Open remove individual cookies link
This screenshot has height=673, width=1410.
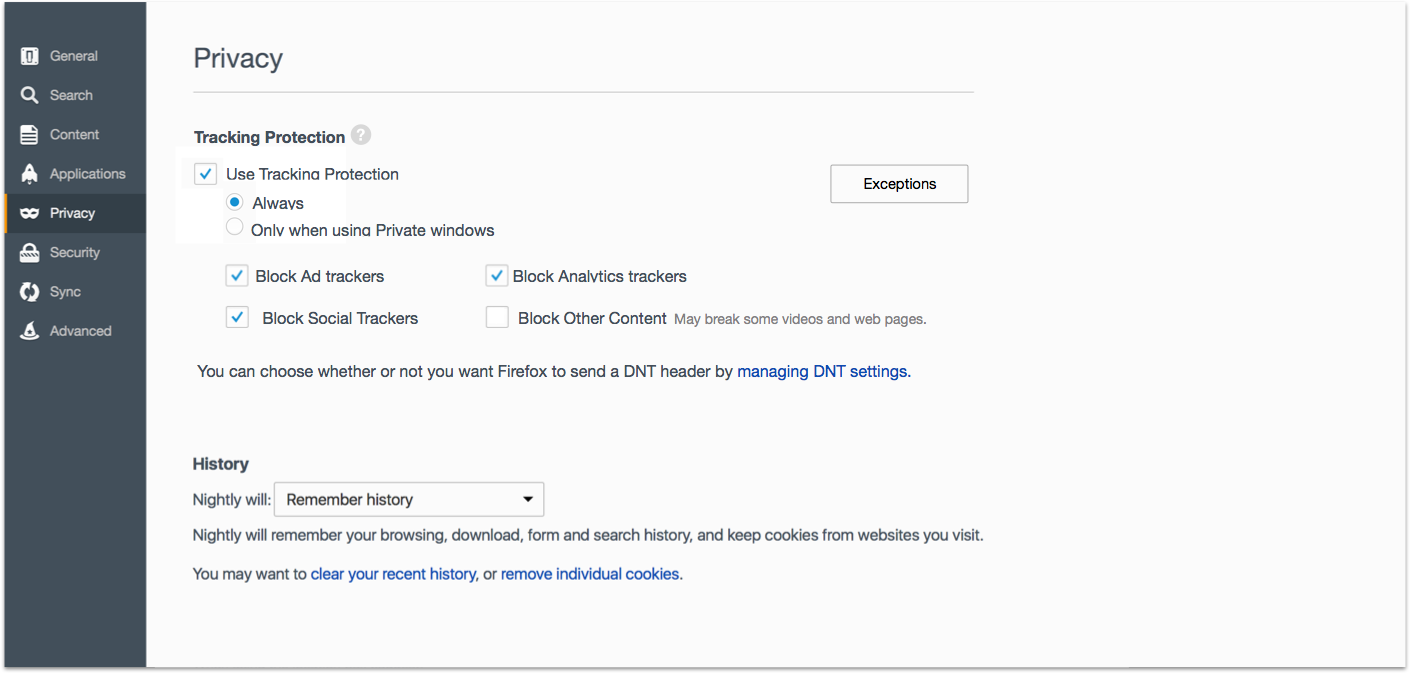[590, 574]
